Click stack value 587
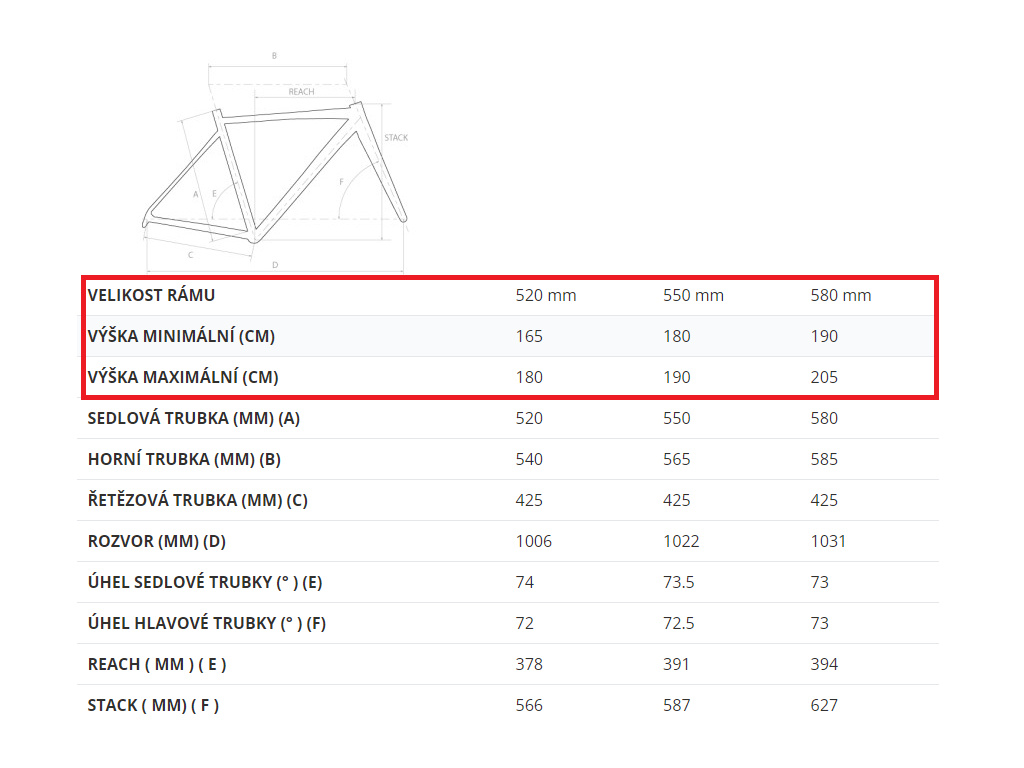Image resolution: width=1024 pixels, height=768 pixels. [677, 706]
